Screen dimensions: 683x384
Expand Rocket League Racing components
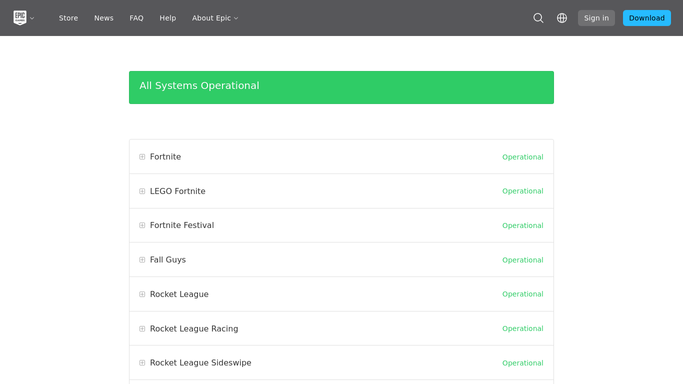pos(142,329)
